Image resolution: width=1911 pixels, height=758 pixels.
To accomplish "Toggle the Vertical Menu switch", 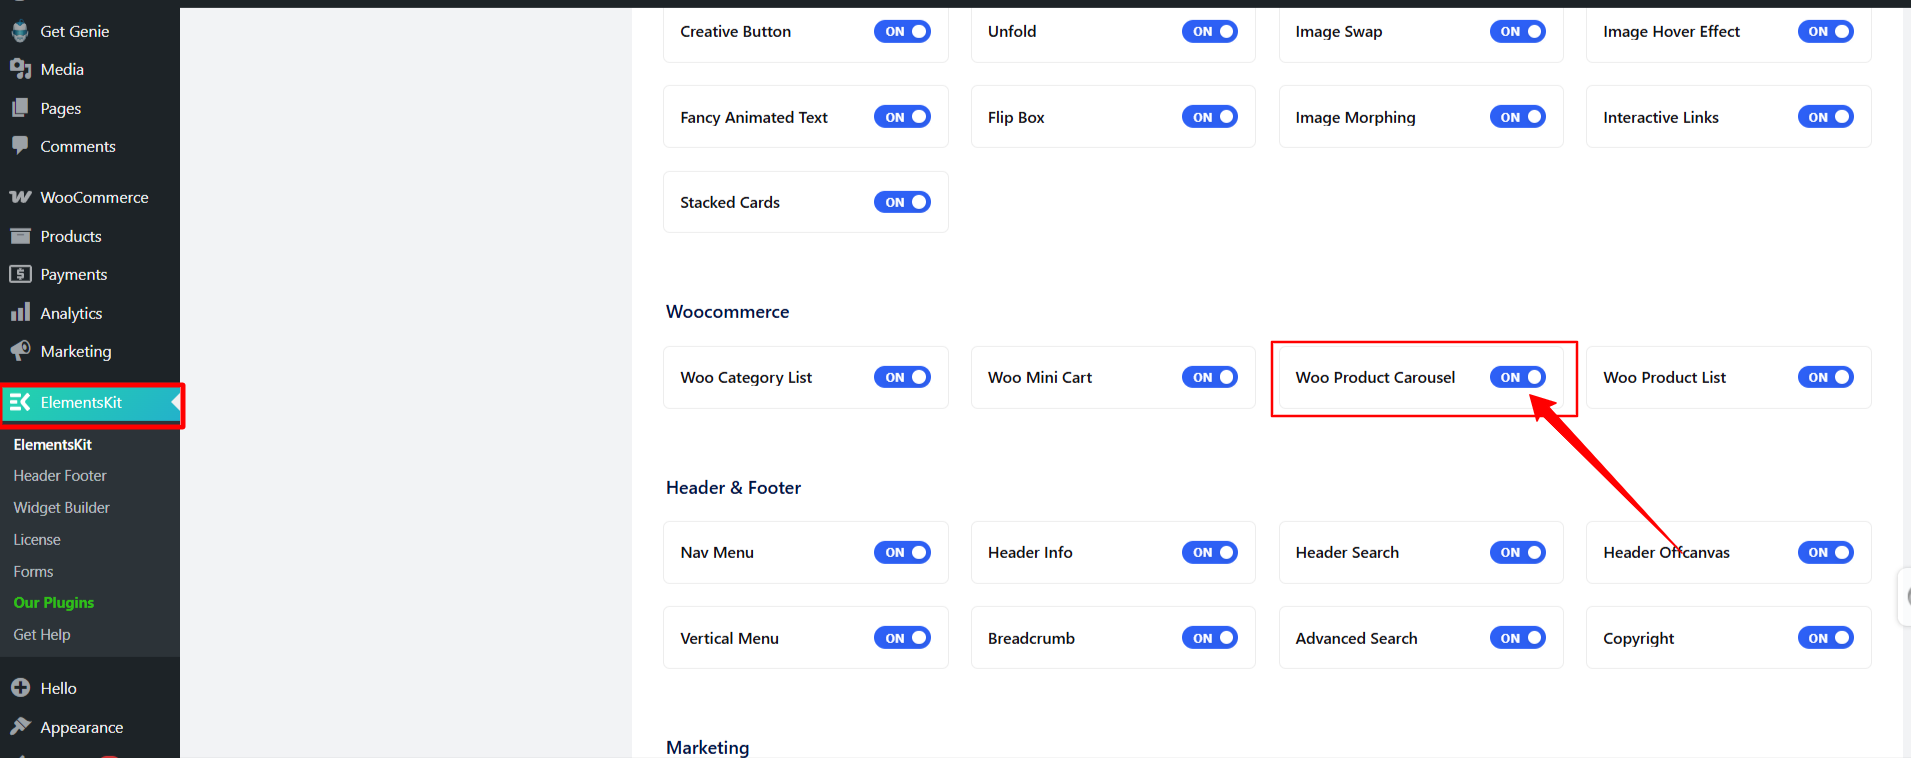I will click(x=902, y=638).
